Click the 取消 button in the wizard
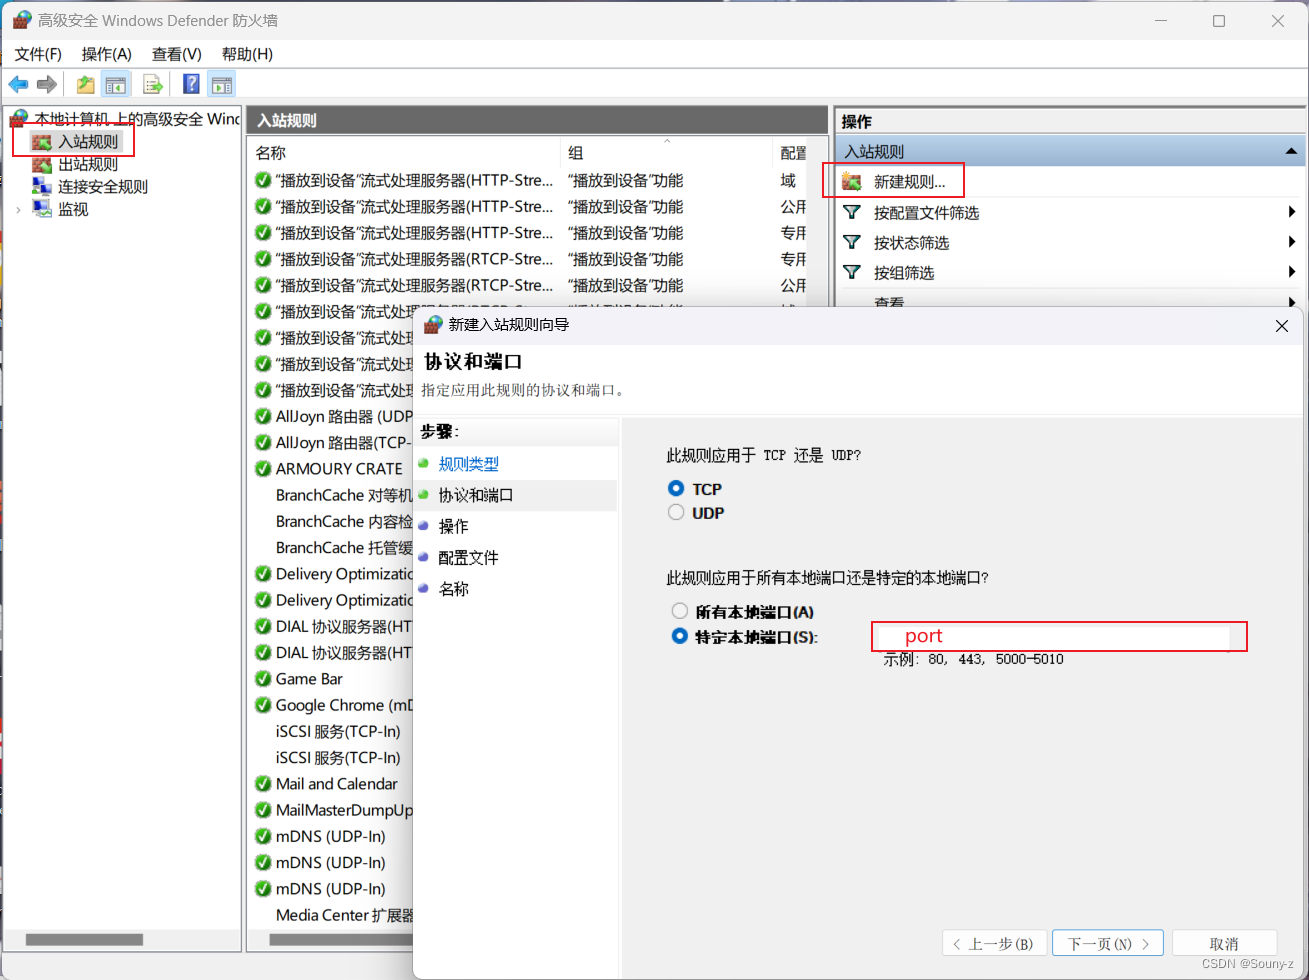 tap(1224, 942)
